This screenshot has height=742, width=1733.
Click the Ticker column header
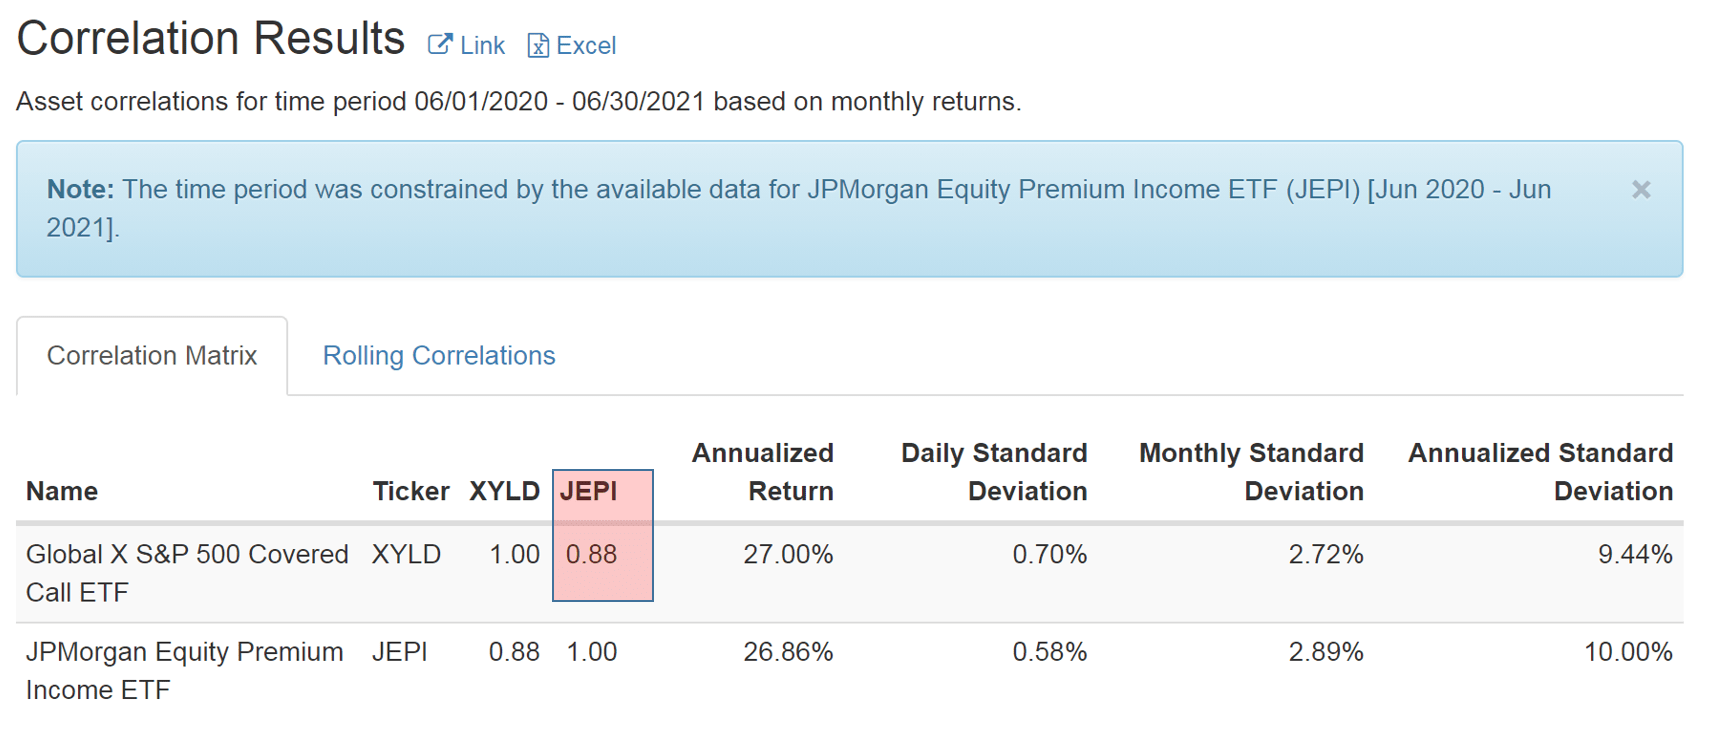pyautogui.click(x=410, y=491)
